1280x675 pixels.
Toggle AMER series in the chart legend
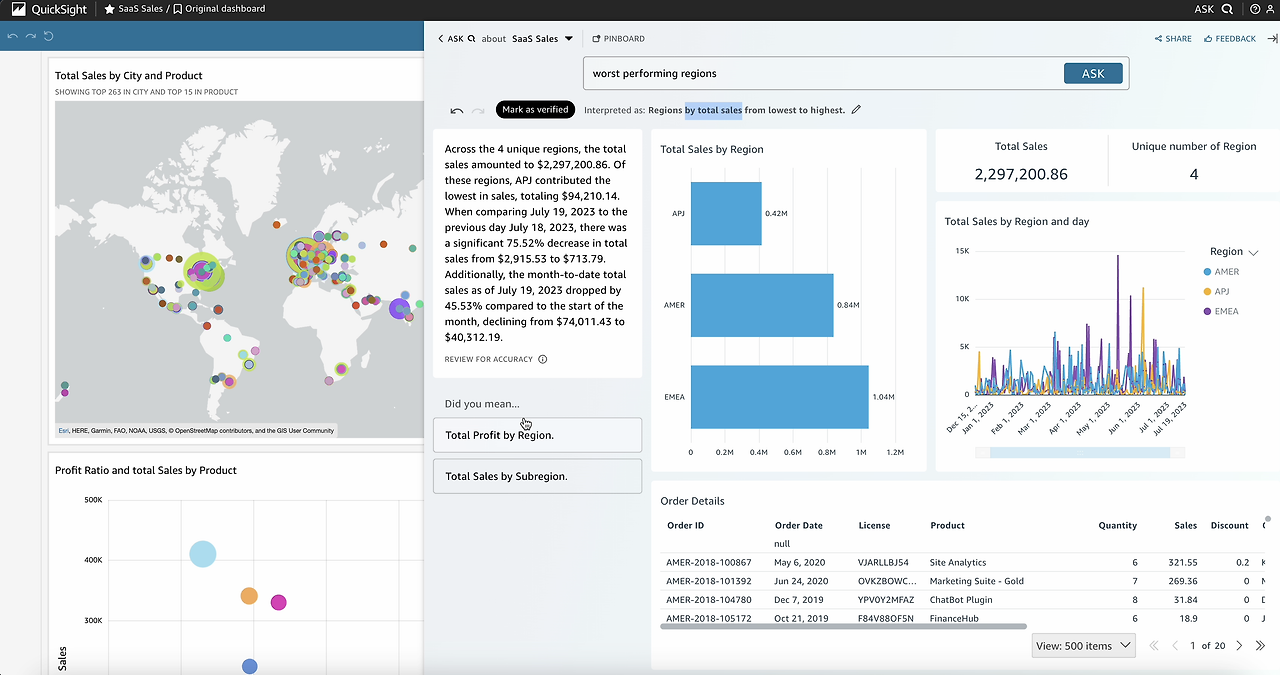[x=1225, y=272]
